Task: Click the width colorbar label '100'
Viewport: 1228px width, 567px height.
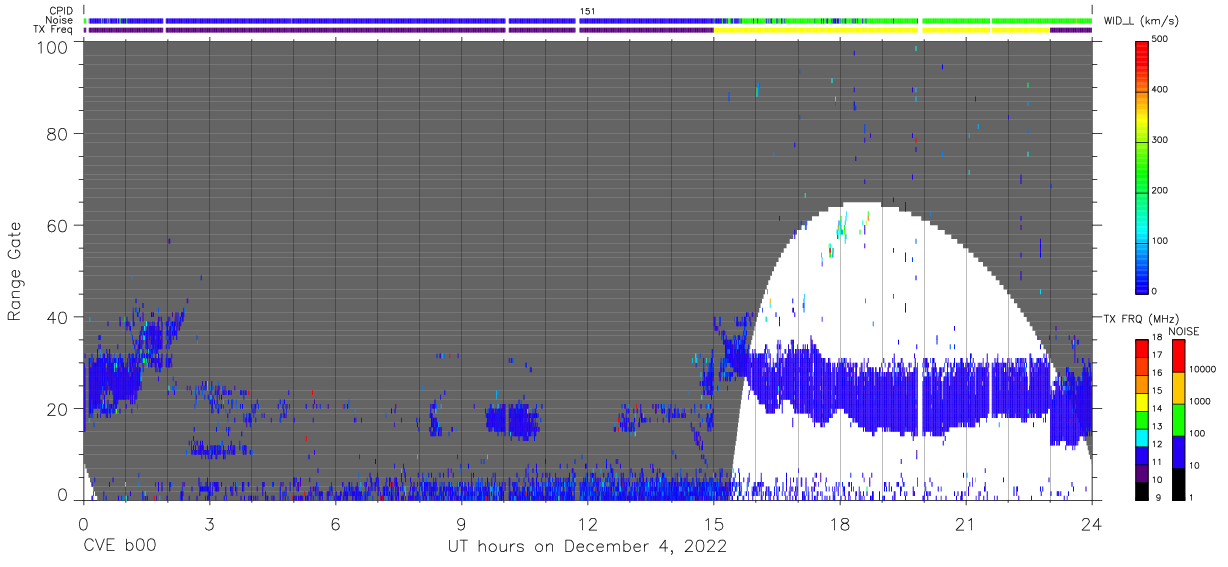Action: click(x=1161, y=241)
